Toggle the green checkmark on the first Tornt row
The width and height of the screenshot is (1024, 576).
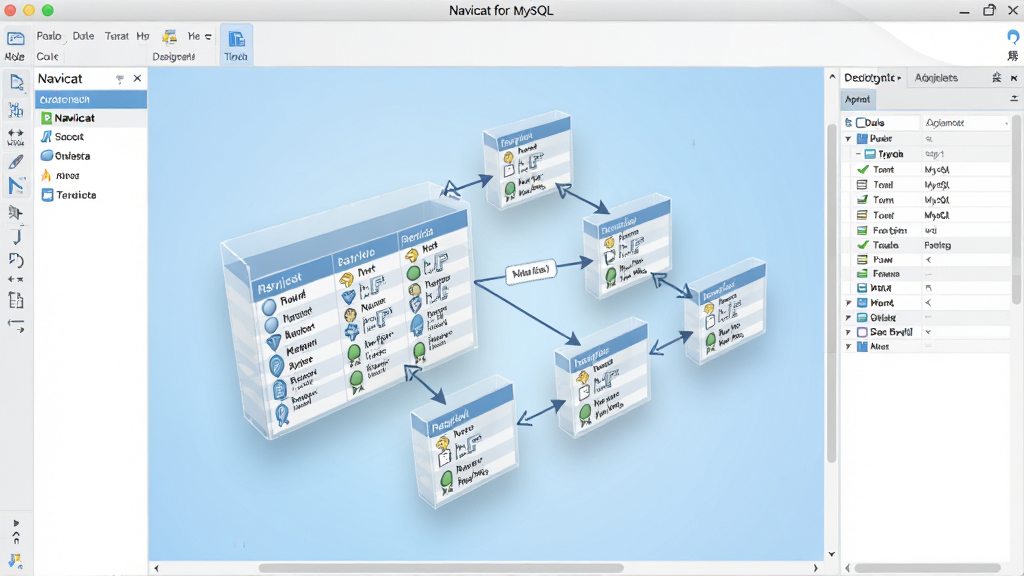point(863,169)
